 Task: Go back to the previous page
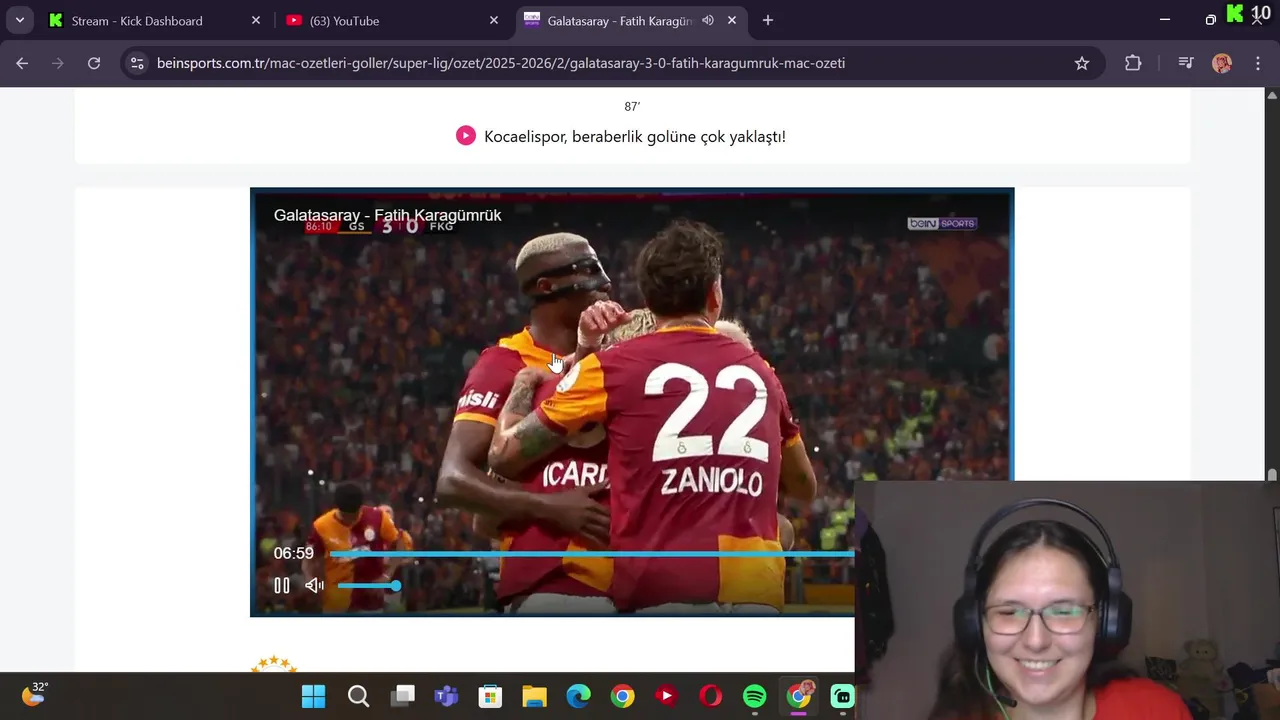click(x=22, y=63)
